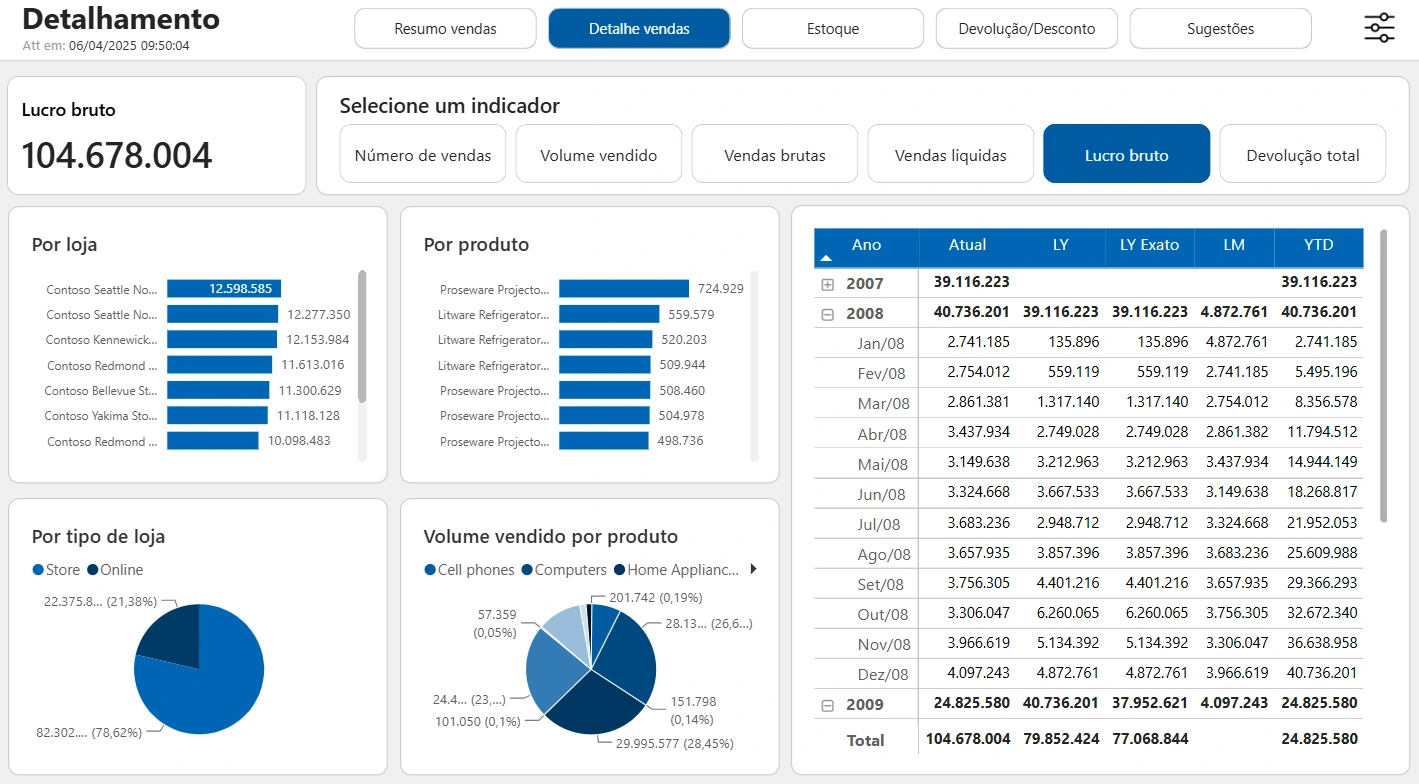Click the Lucro bruto card value 104.678.004
Viewport: 1419px width, 784px height.
tap(117, 156)
